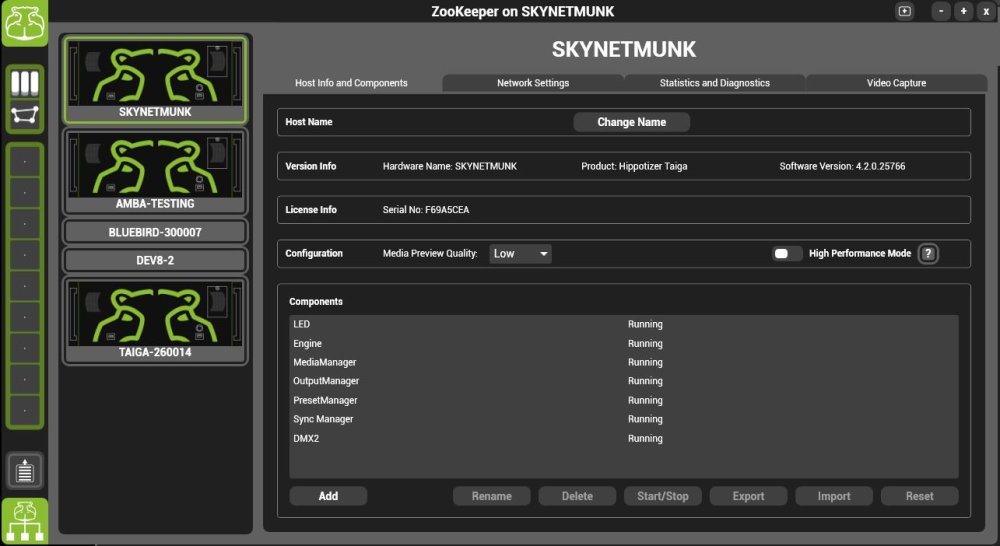Viewport: 1000px width, 546px height.
Task: Select PresetManager component row
Action: pos(624,400)
